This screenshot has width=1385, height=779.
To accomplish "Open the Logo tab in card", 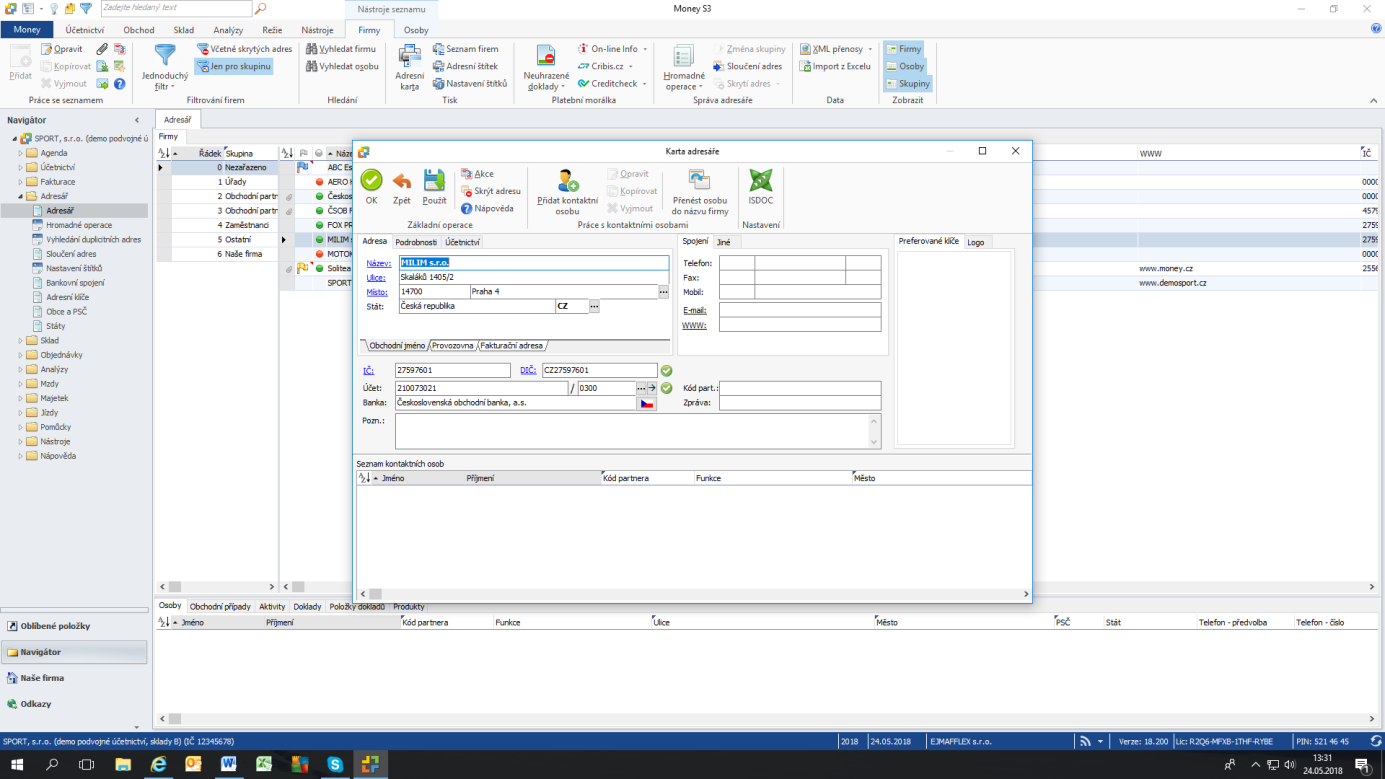I will [x=975, y=242].
